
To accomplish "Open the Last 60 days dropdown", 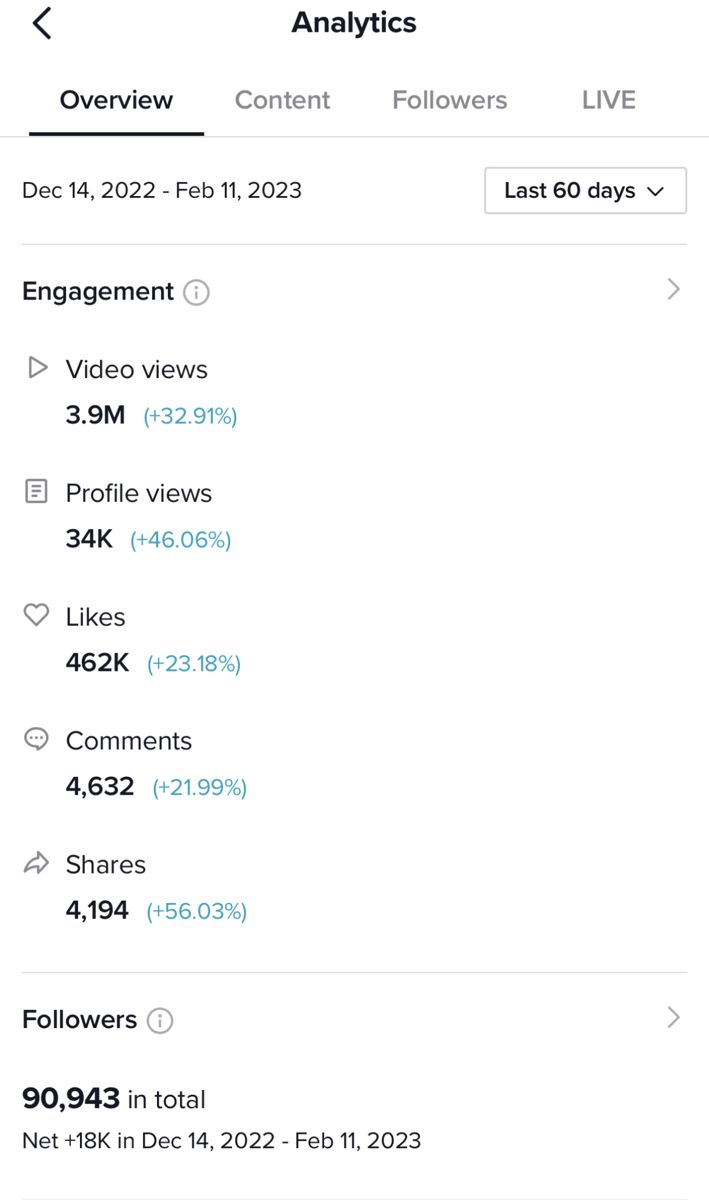I will click(585, 190).
